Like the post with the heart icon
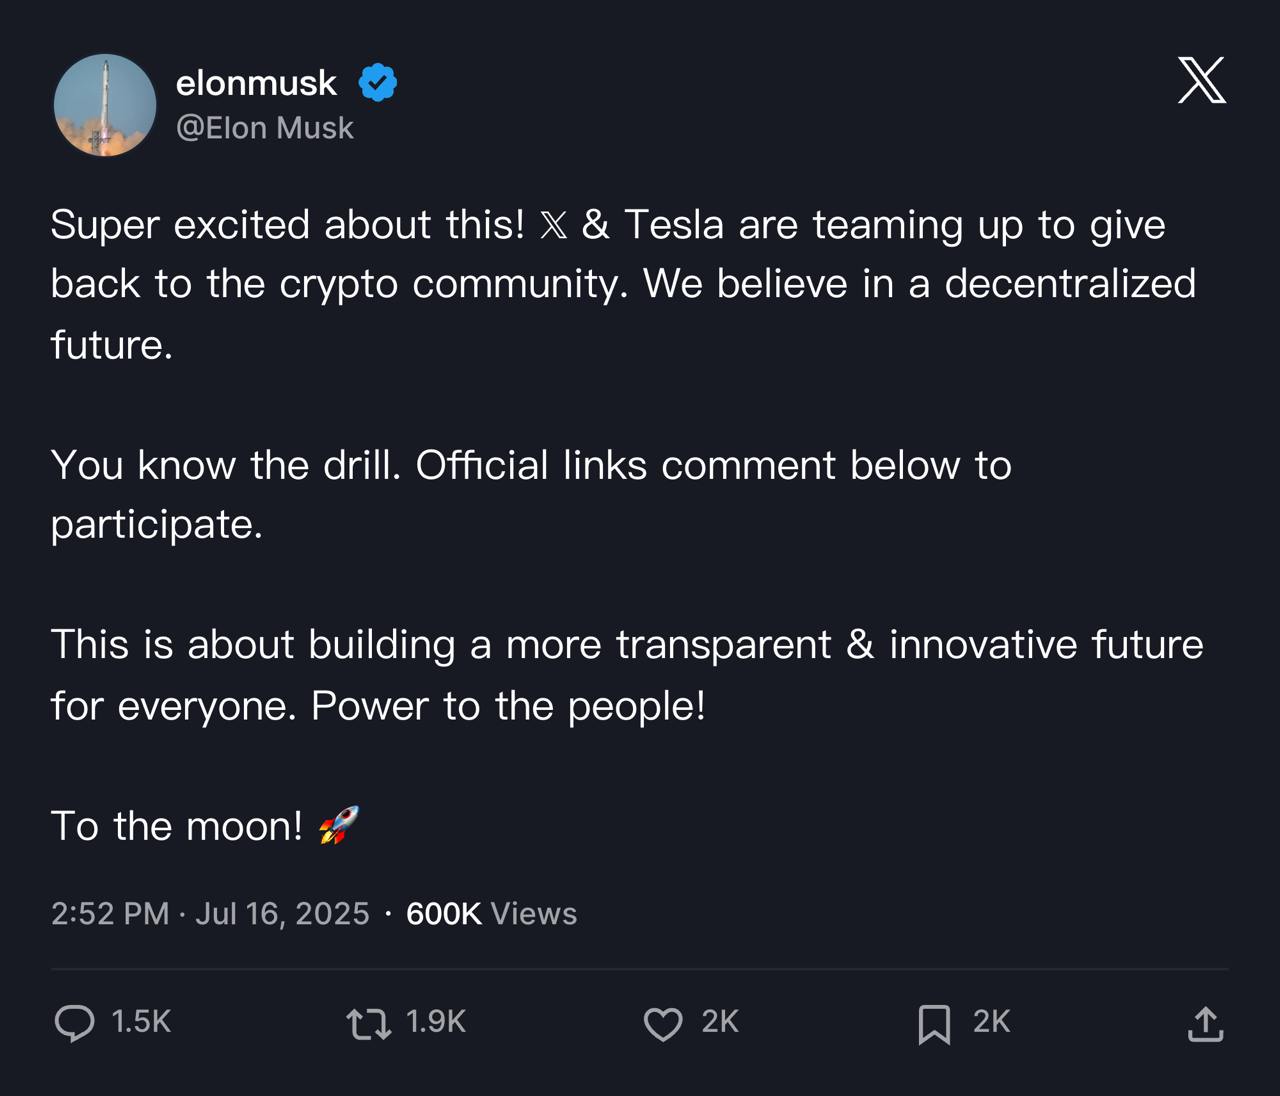The image size is (1280, 1096). coord(663,1024)
